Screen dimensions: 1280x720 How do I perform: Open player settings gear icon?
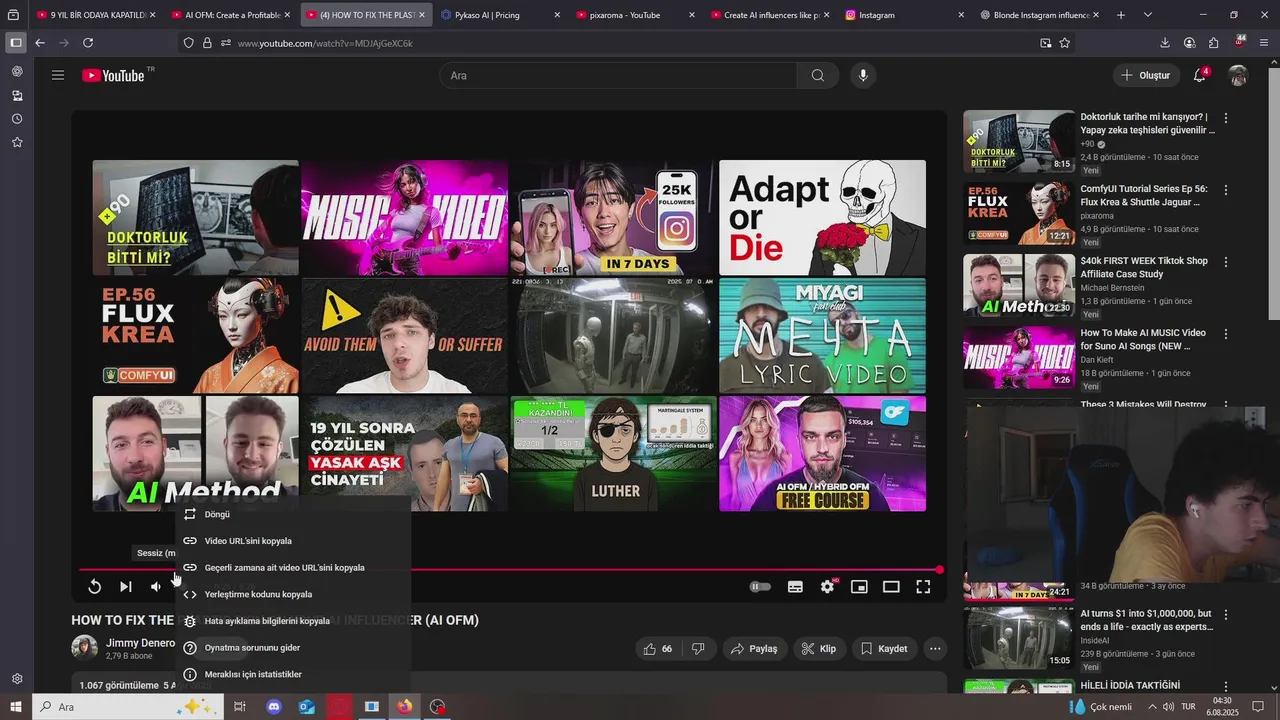827,587
